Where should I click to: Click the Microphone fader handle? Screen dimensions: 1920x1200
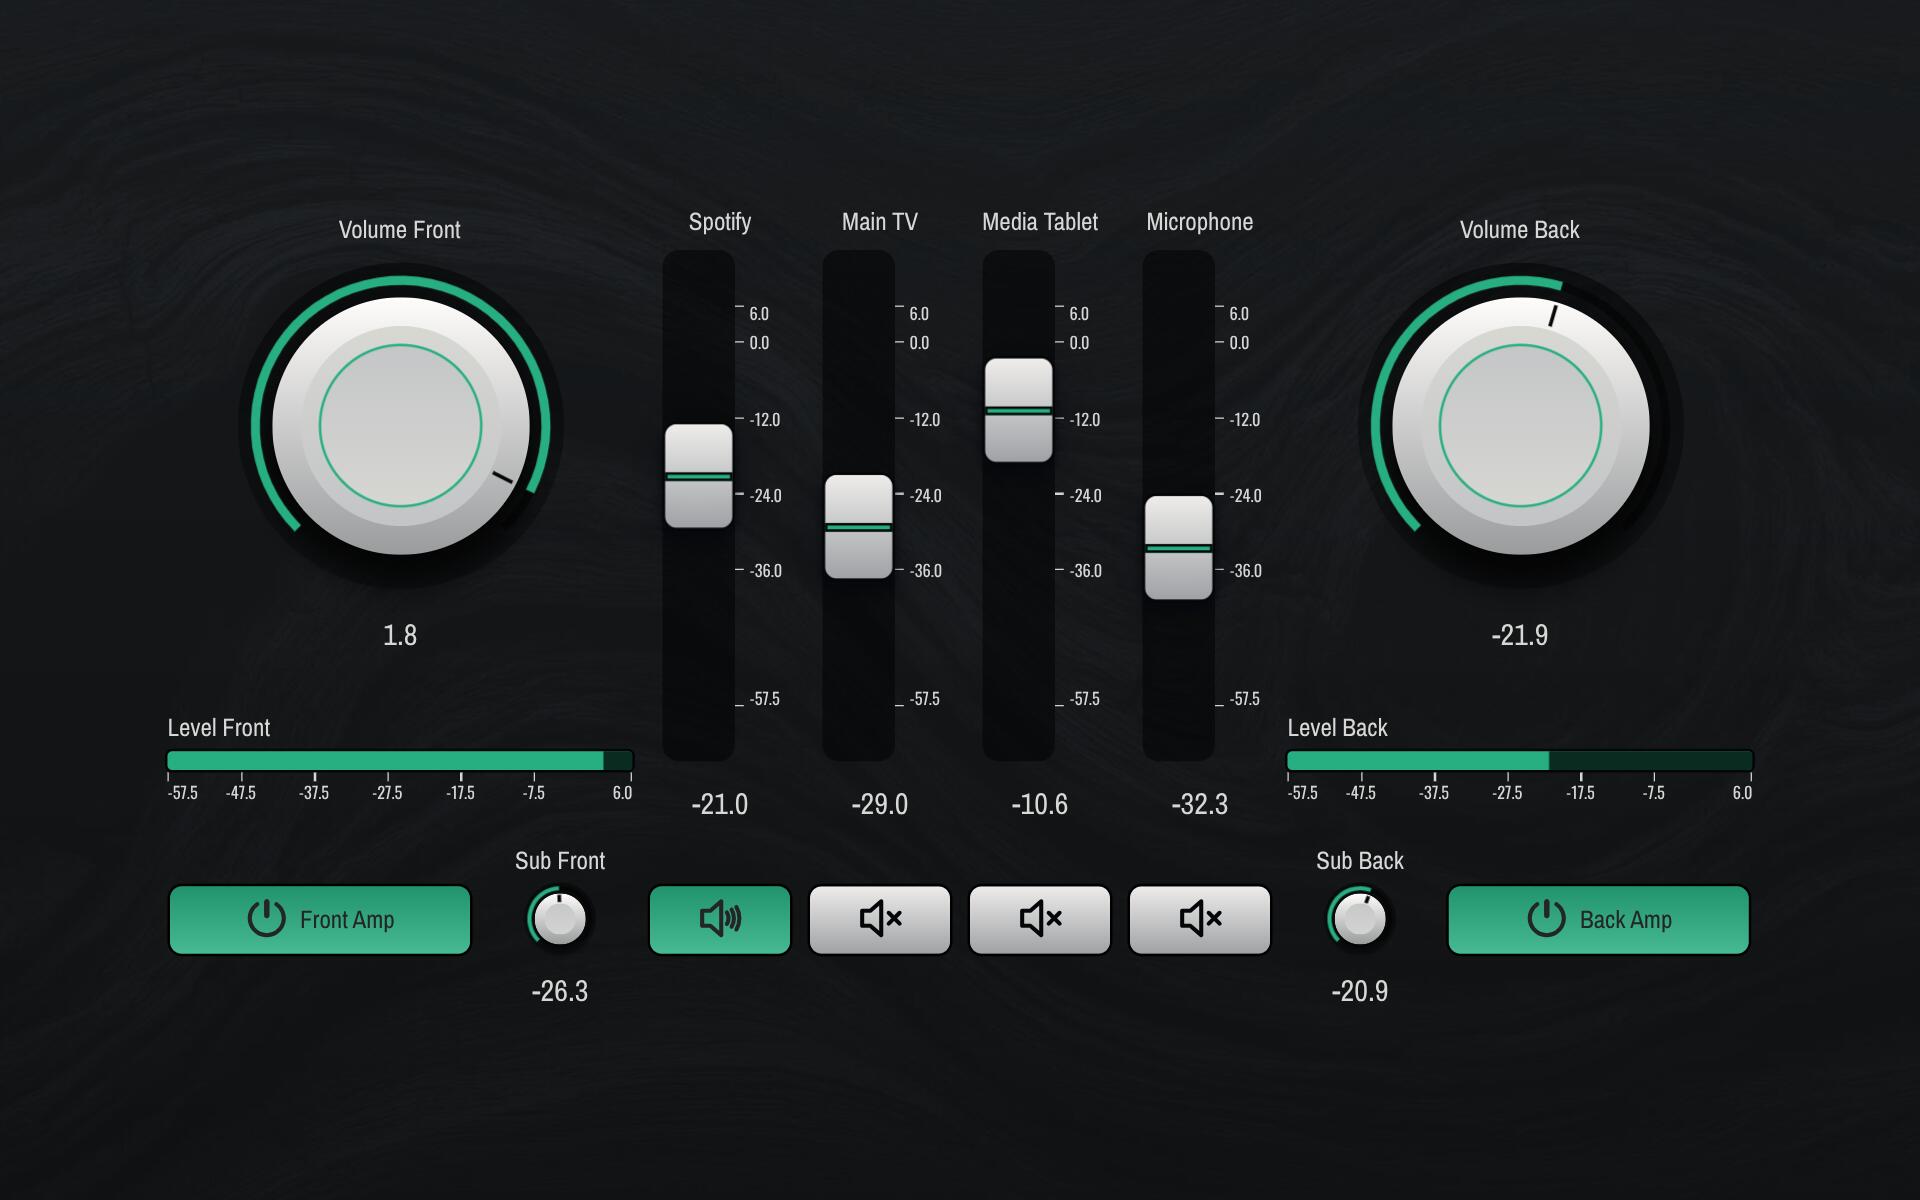pyautogui.click(x=1179, y=548)
